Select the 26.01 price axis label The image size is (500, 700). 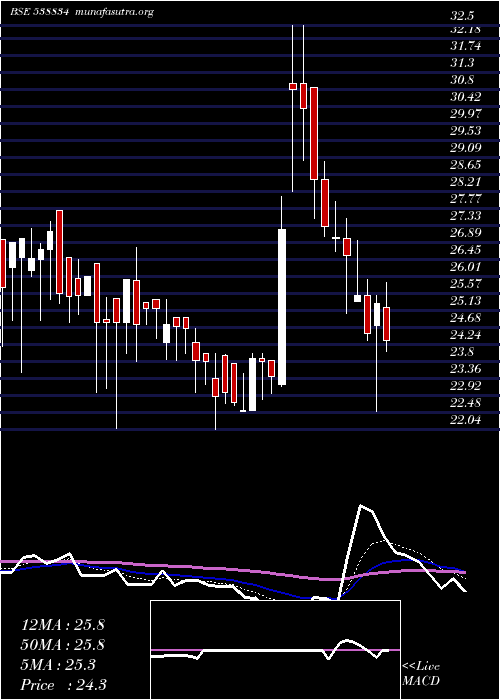(465, 267)
